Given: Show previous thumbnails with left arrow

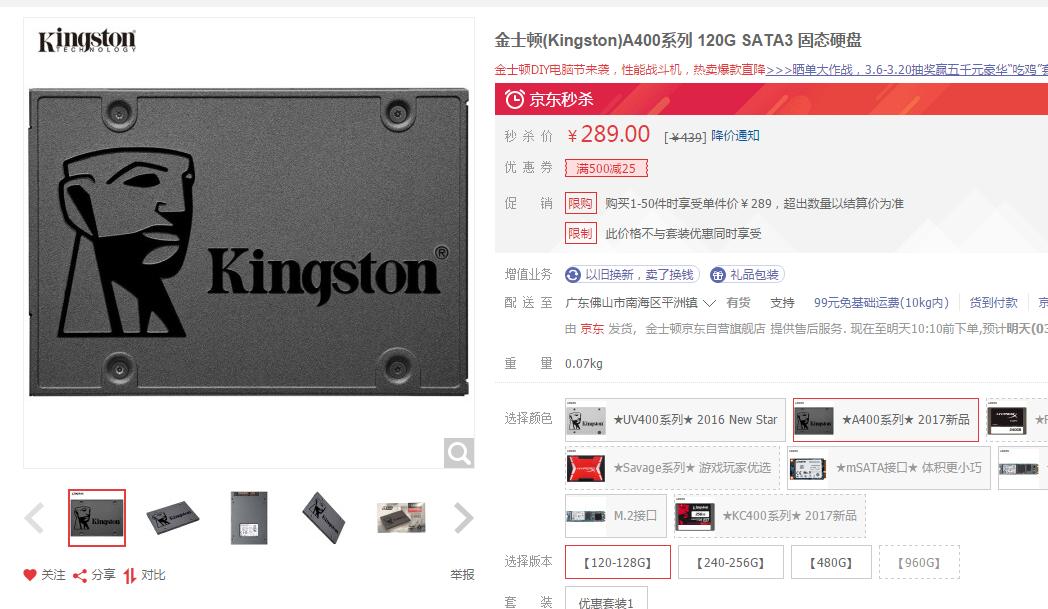Looking at the screenshot, I should [35, 518].
